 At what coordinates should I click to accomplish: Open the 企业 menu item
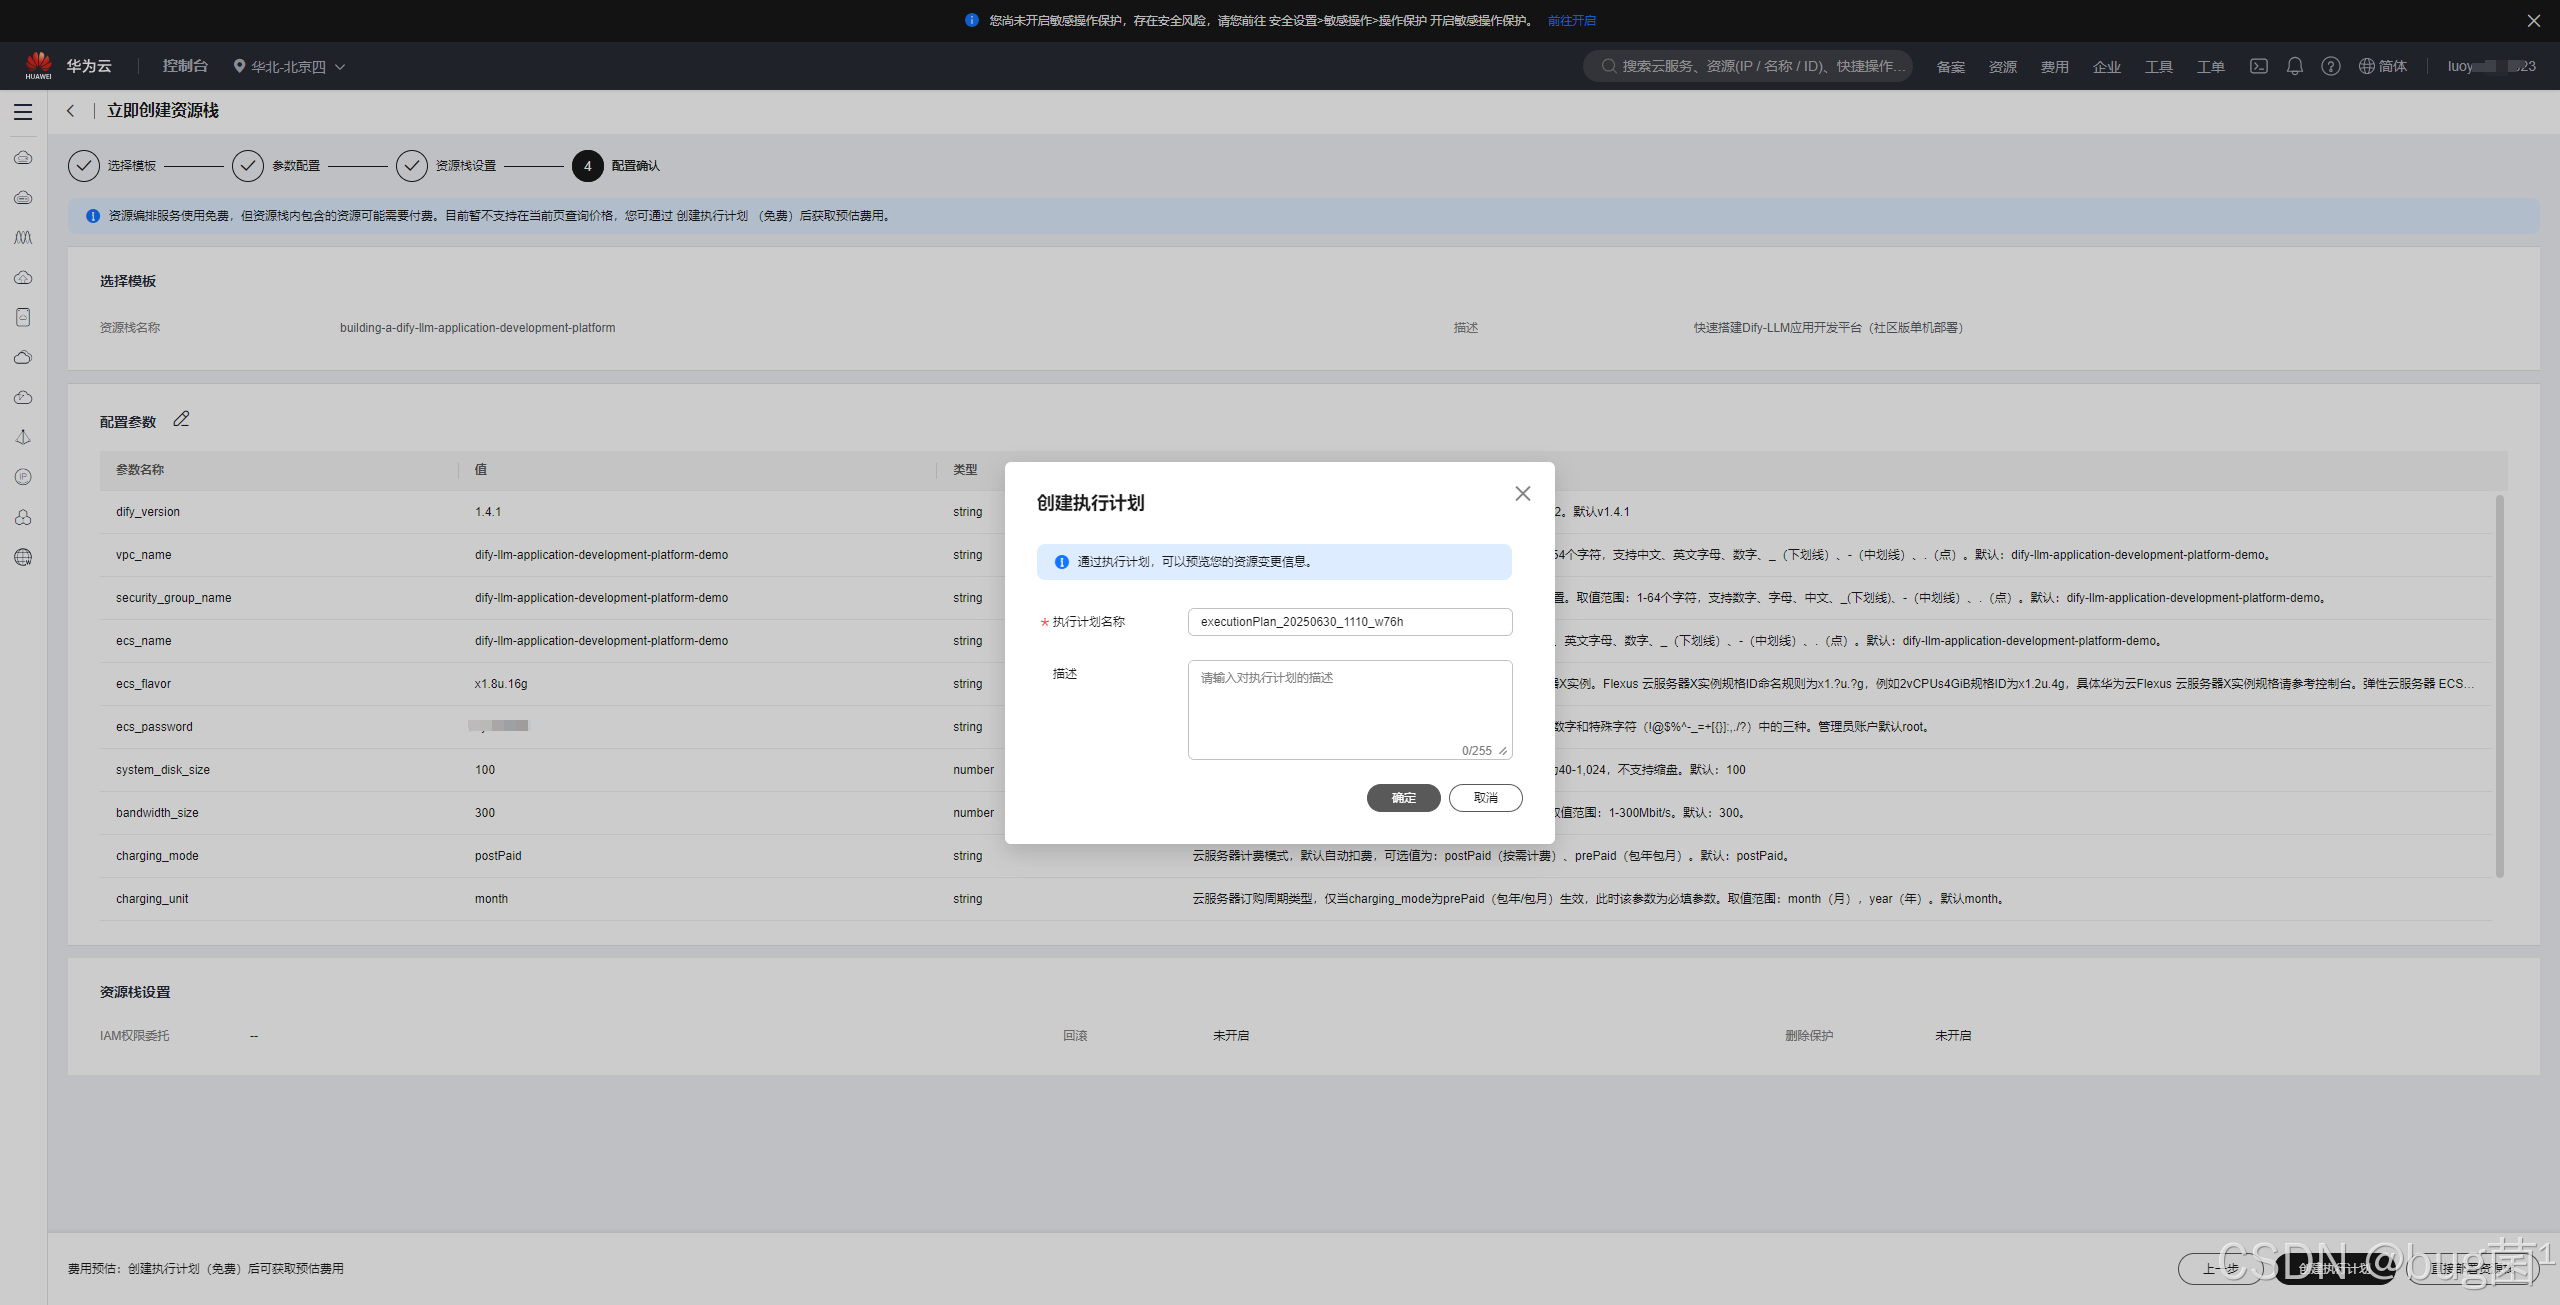tap(2106, 67)
